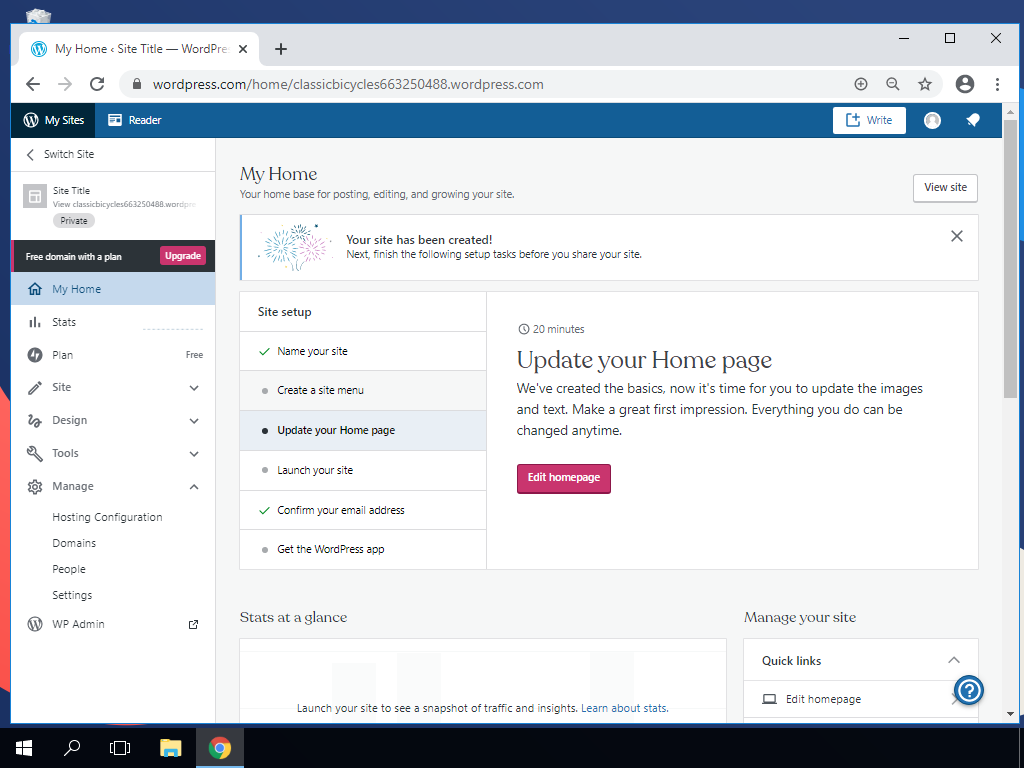
Task: Open File Explorer from taskbar
Action: tap(170, 748)
